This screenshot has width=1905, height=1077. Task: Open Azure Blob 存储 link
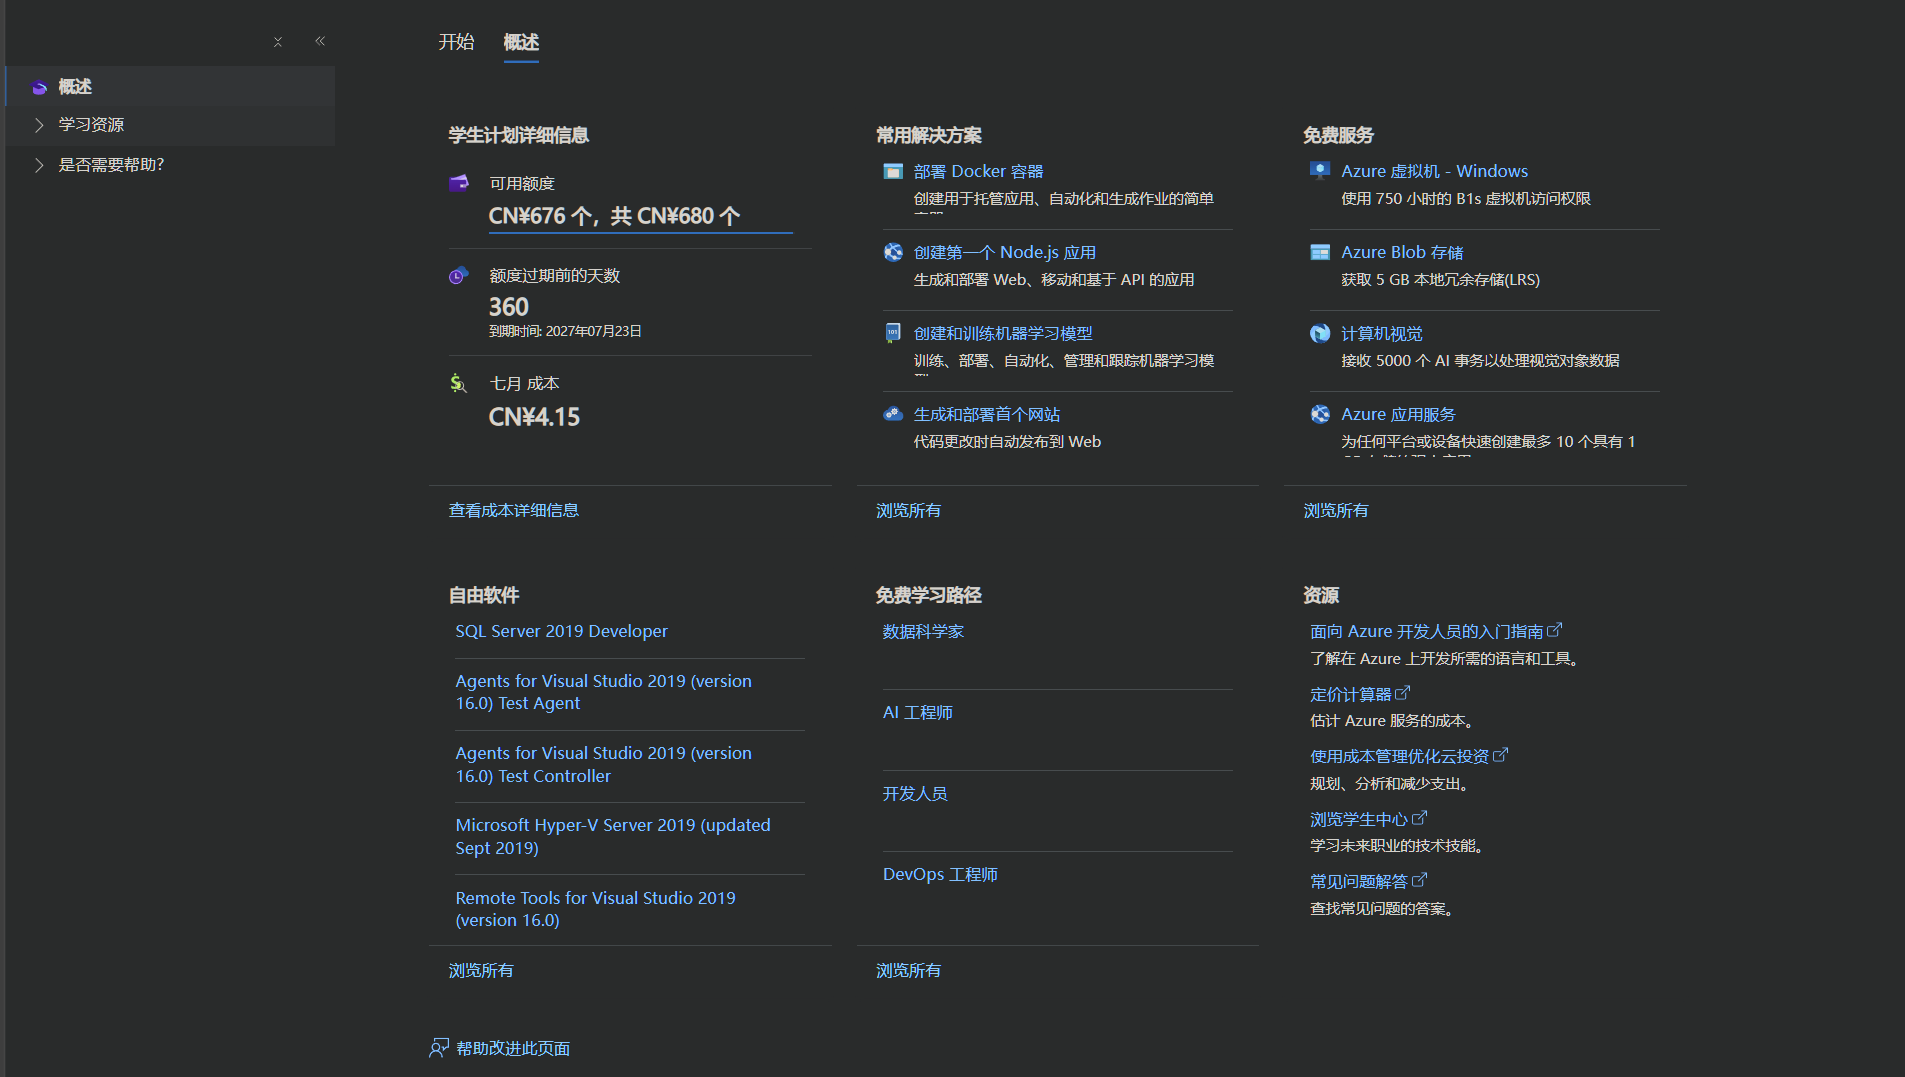[x=1402, y=252]
